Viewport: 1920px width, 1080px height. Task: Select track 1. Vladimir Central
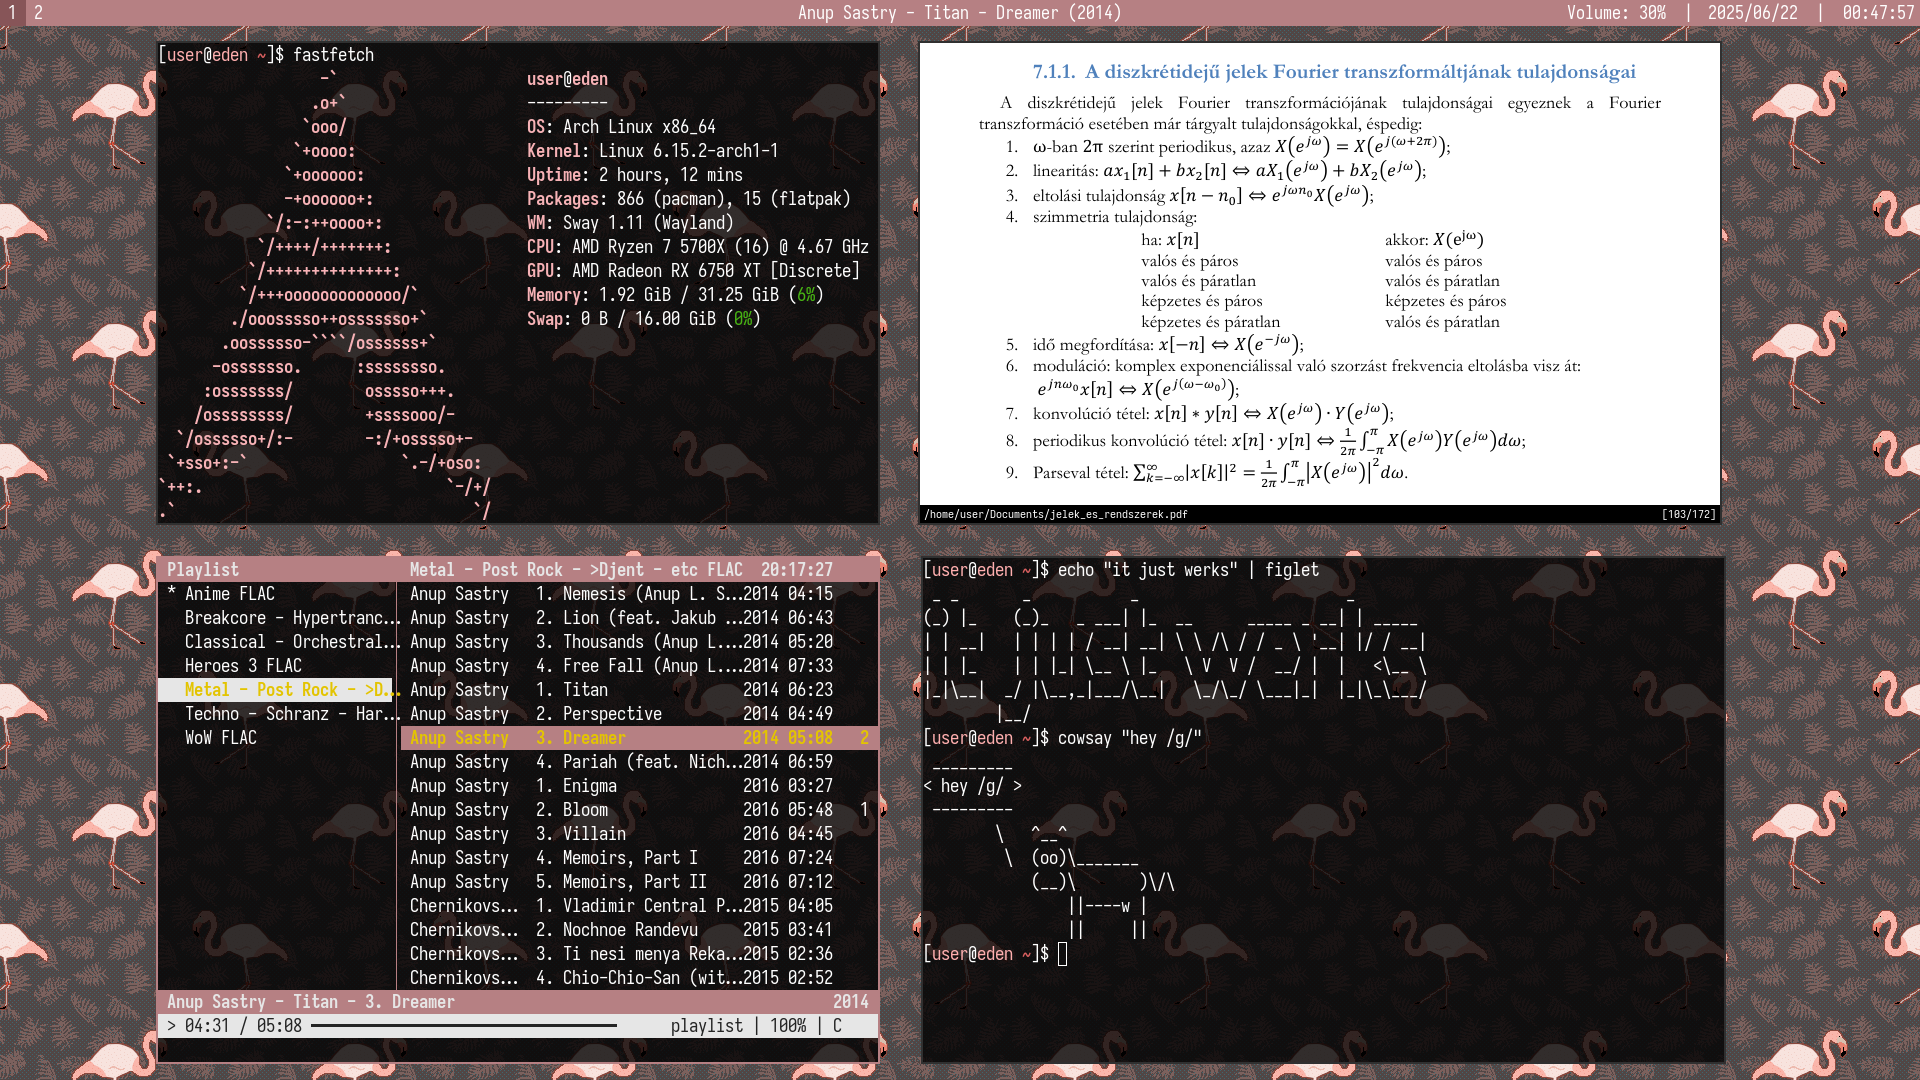tap(640, 906)
